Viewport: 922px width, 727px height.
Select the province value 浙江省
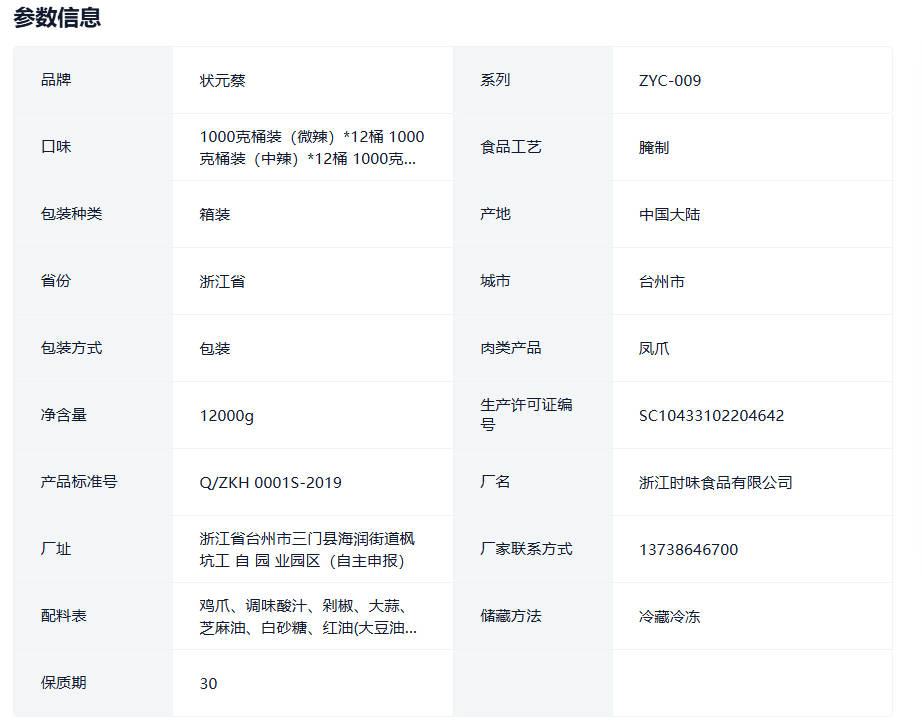point(222,281)
